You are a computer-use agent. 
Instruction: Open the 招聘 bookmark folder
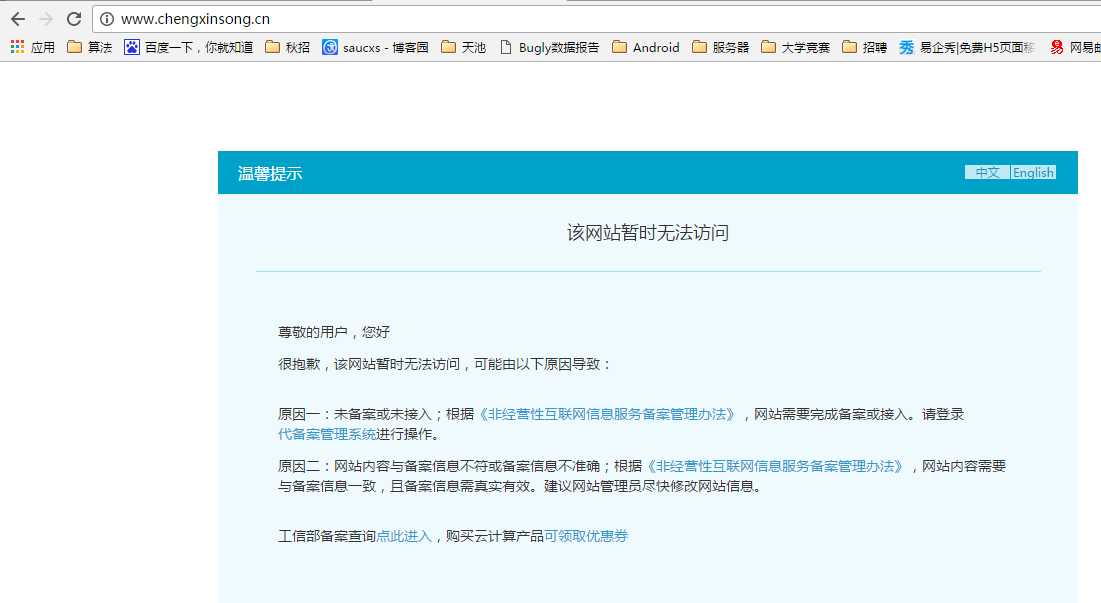pos(864,47)
